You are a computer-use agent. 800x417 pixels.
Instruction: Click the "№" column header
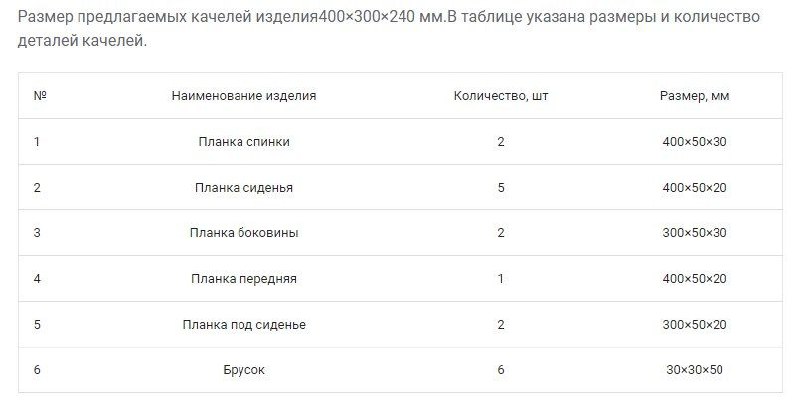pos(41,96)
